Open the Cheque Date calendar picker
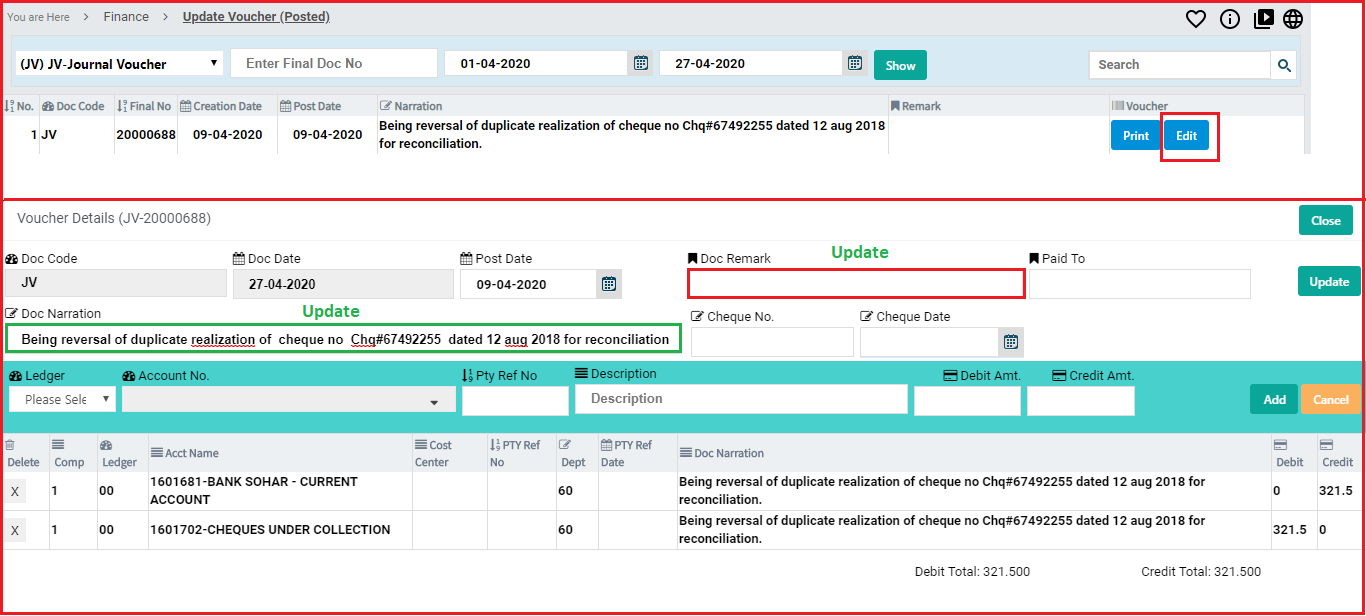The image size is (1366, 616). (x=1011, y=342)
